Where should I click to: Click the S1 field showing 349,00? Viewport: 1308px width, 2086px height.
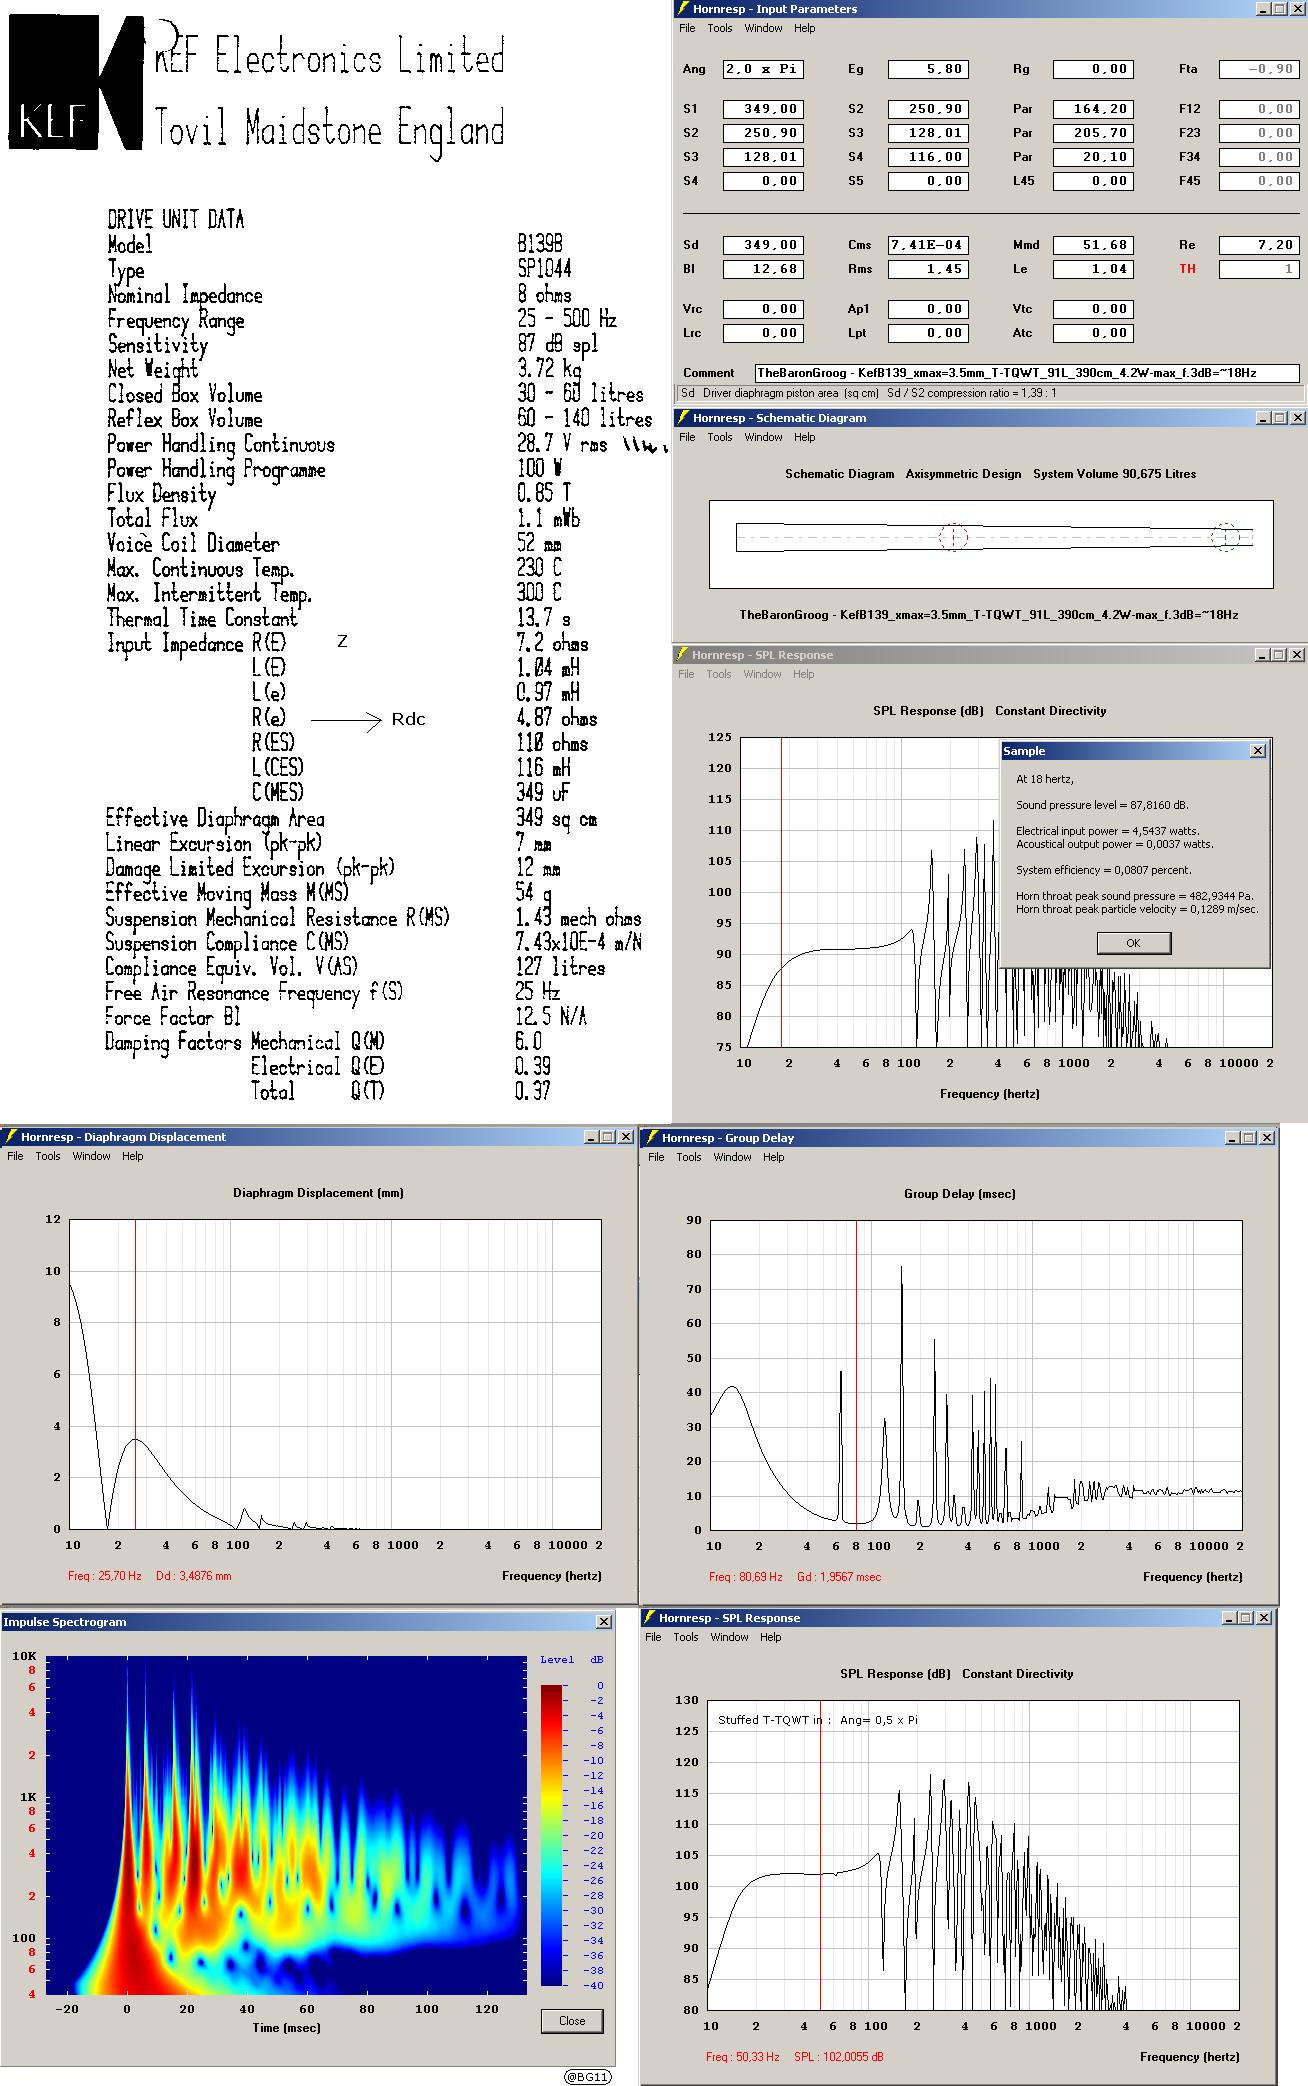point(763,109)
